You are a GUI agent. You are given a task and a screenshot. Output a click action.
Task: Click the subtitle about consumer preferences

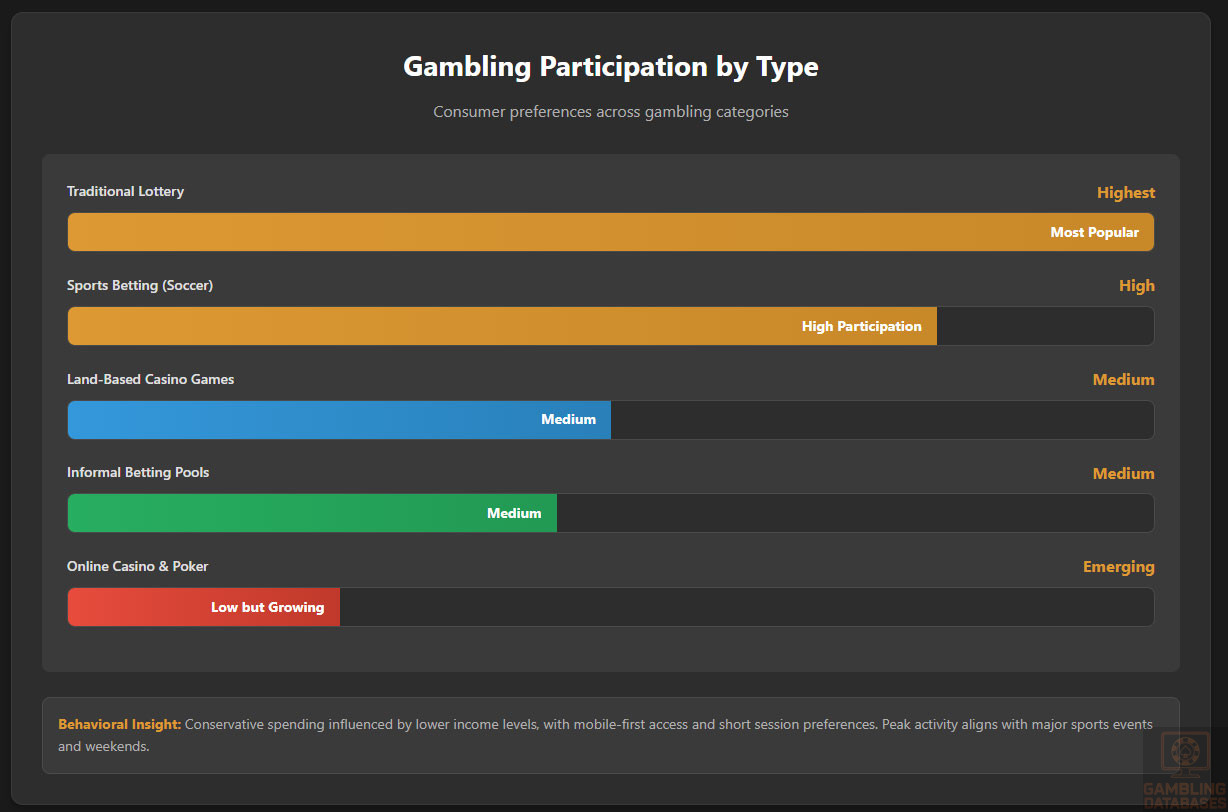click(610, 112)
